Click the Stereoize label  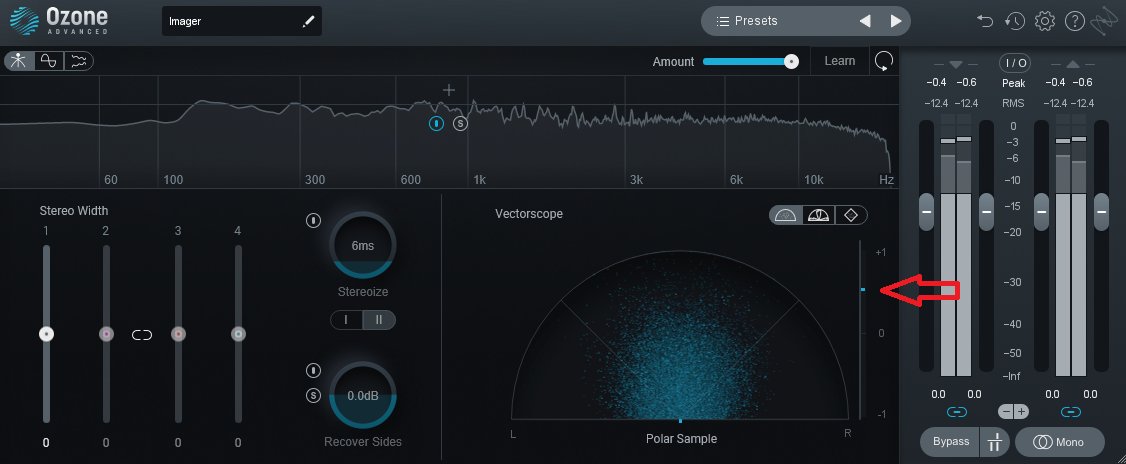coord(363,292)
